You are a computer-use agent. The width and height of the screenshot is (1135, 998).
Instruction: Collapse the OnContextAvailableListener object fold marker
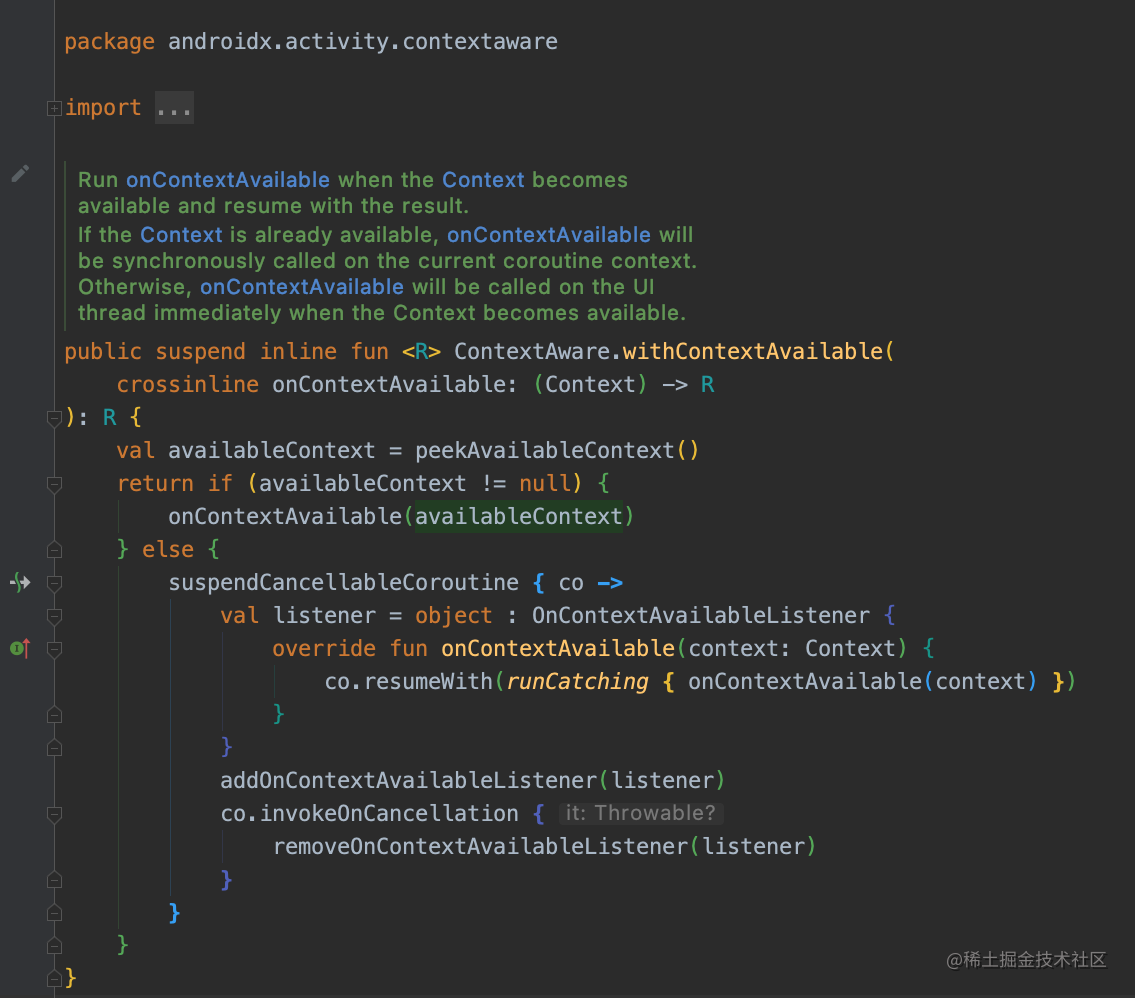point(54,615)
